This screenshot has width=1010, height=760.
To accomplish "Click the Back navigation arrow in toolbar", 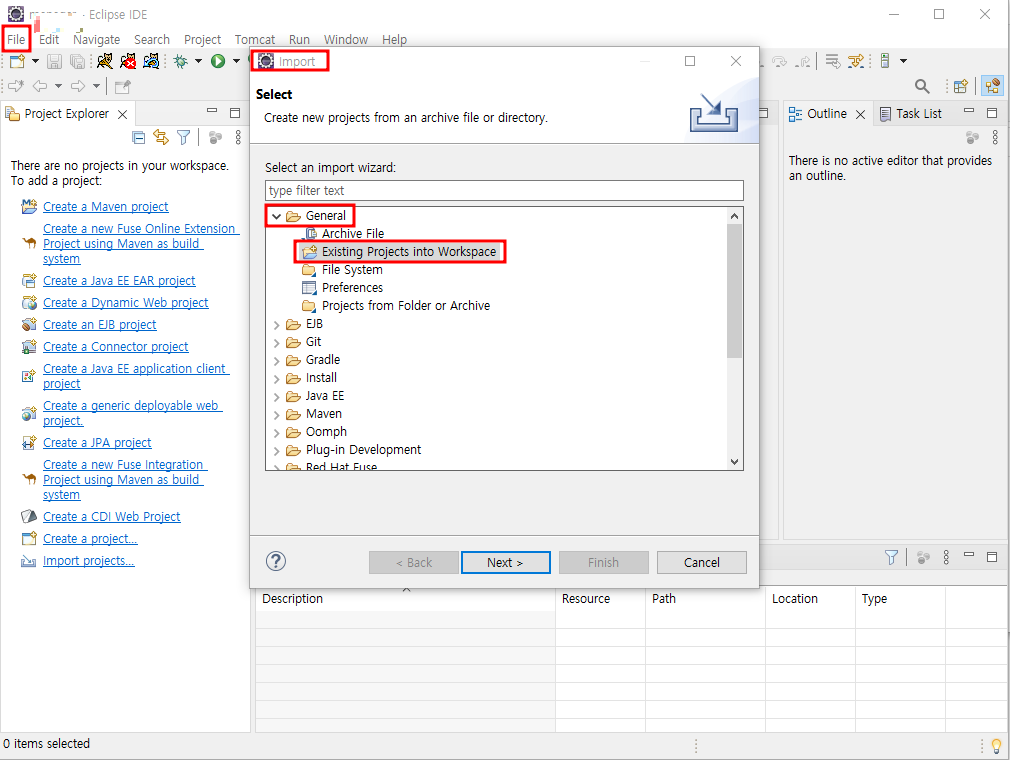I will 40,86.
